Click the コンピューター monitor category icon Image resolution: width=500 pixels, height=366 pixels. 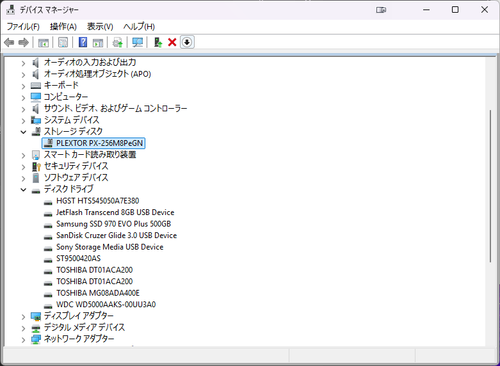[x=36, y=97]
